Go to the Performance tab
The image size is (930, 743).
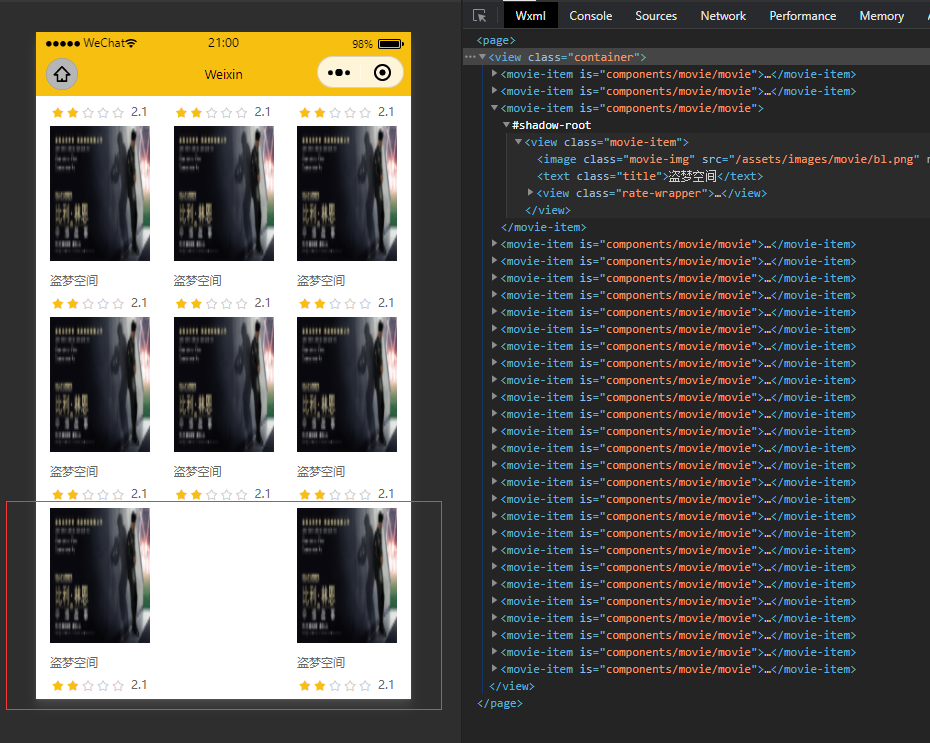pos(802,16)
